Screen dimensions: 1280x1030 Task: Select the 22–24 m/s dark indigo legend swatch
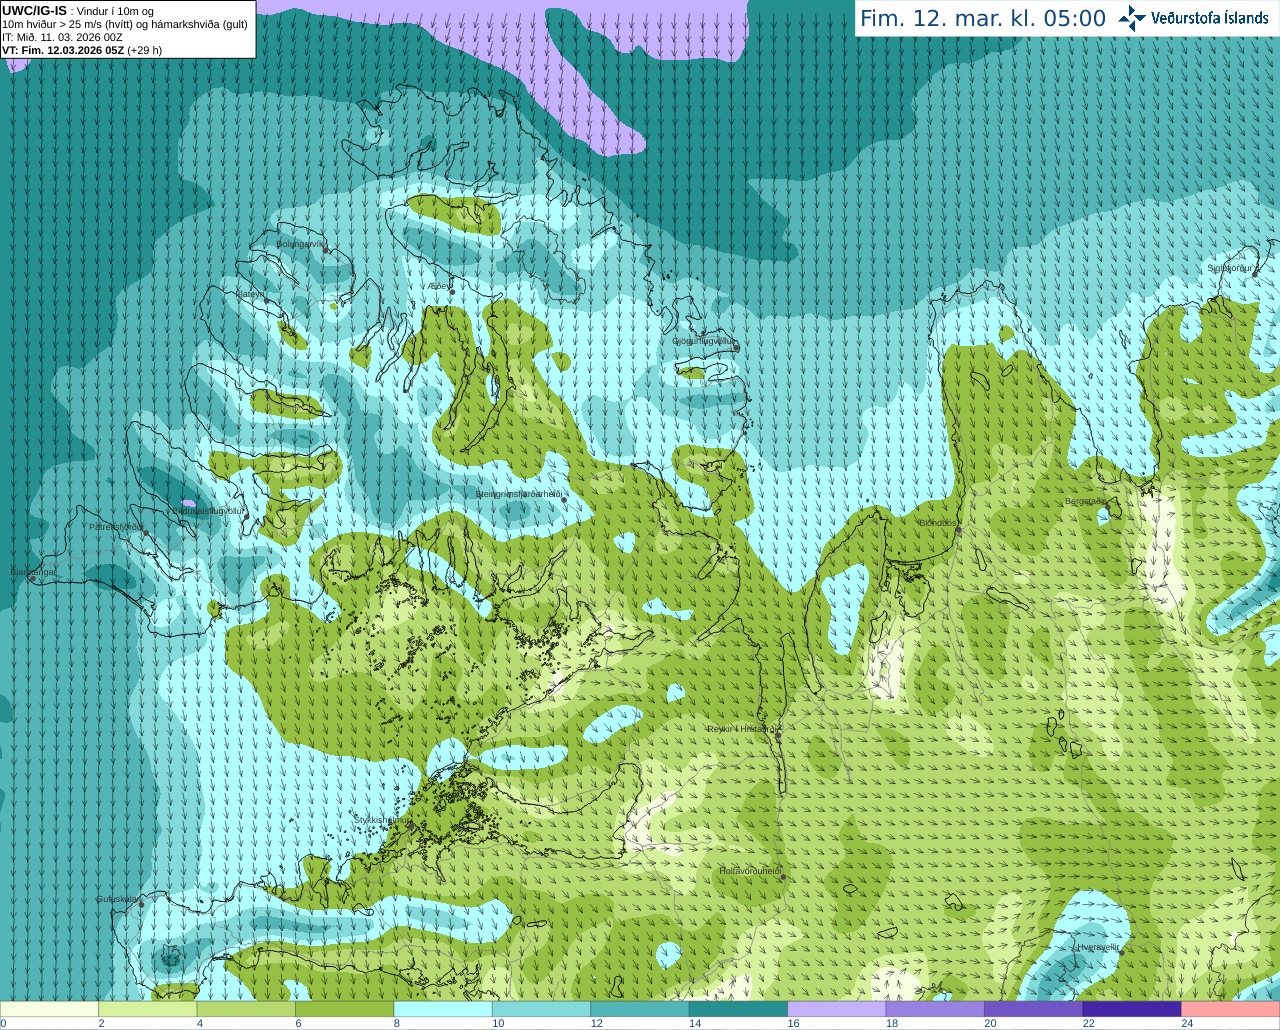(x=1132, y=1009)
